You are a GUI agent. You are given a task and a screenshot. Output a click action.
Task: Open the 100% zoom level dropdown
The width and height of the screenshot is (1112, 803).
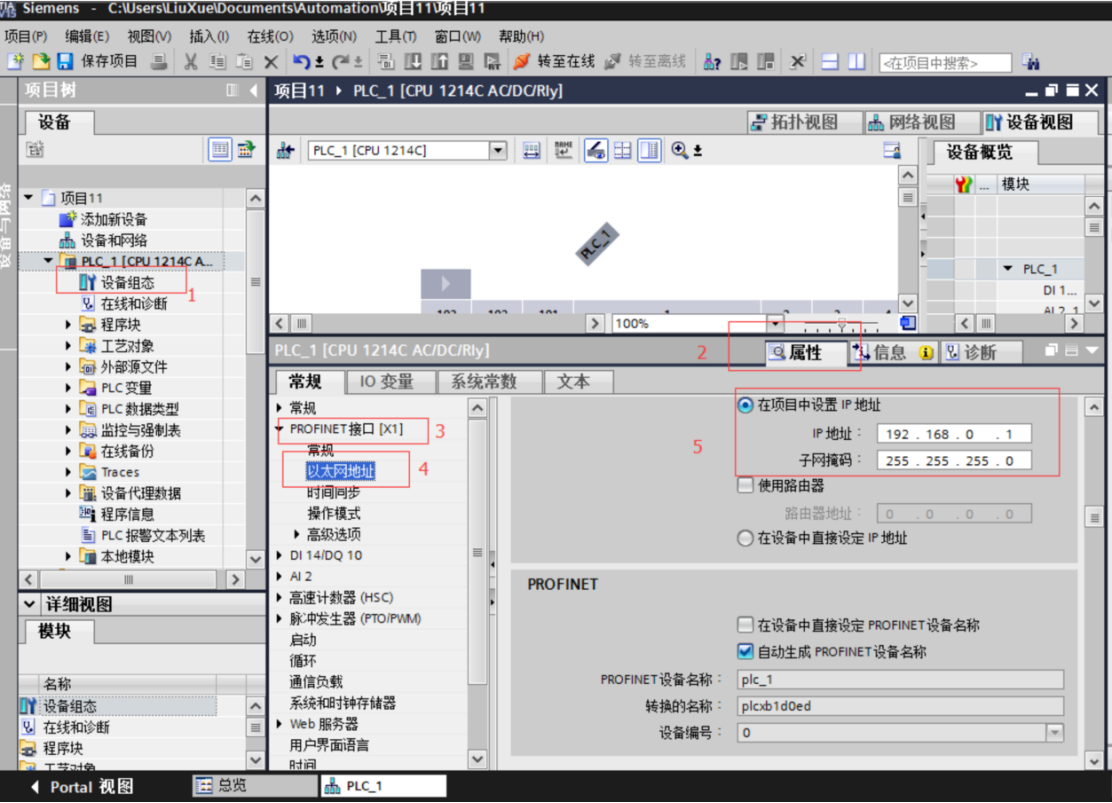click(x=775, y=323)
